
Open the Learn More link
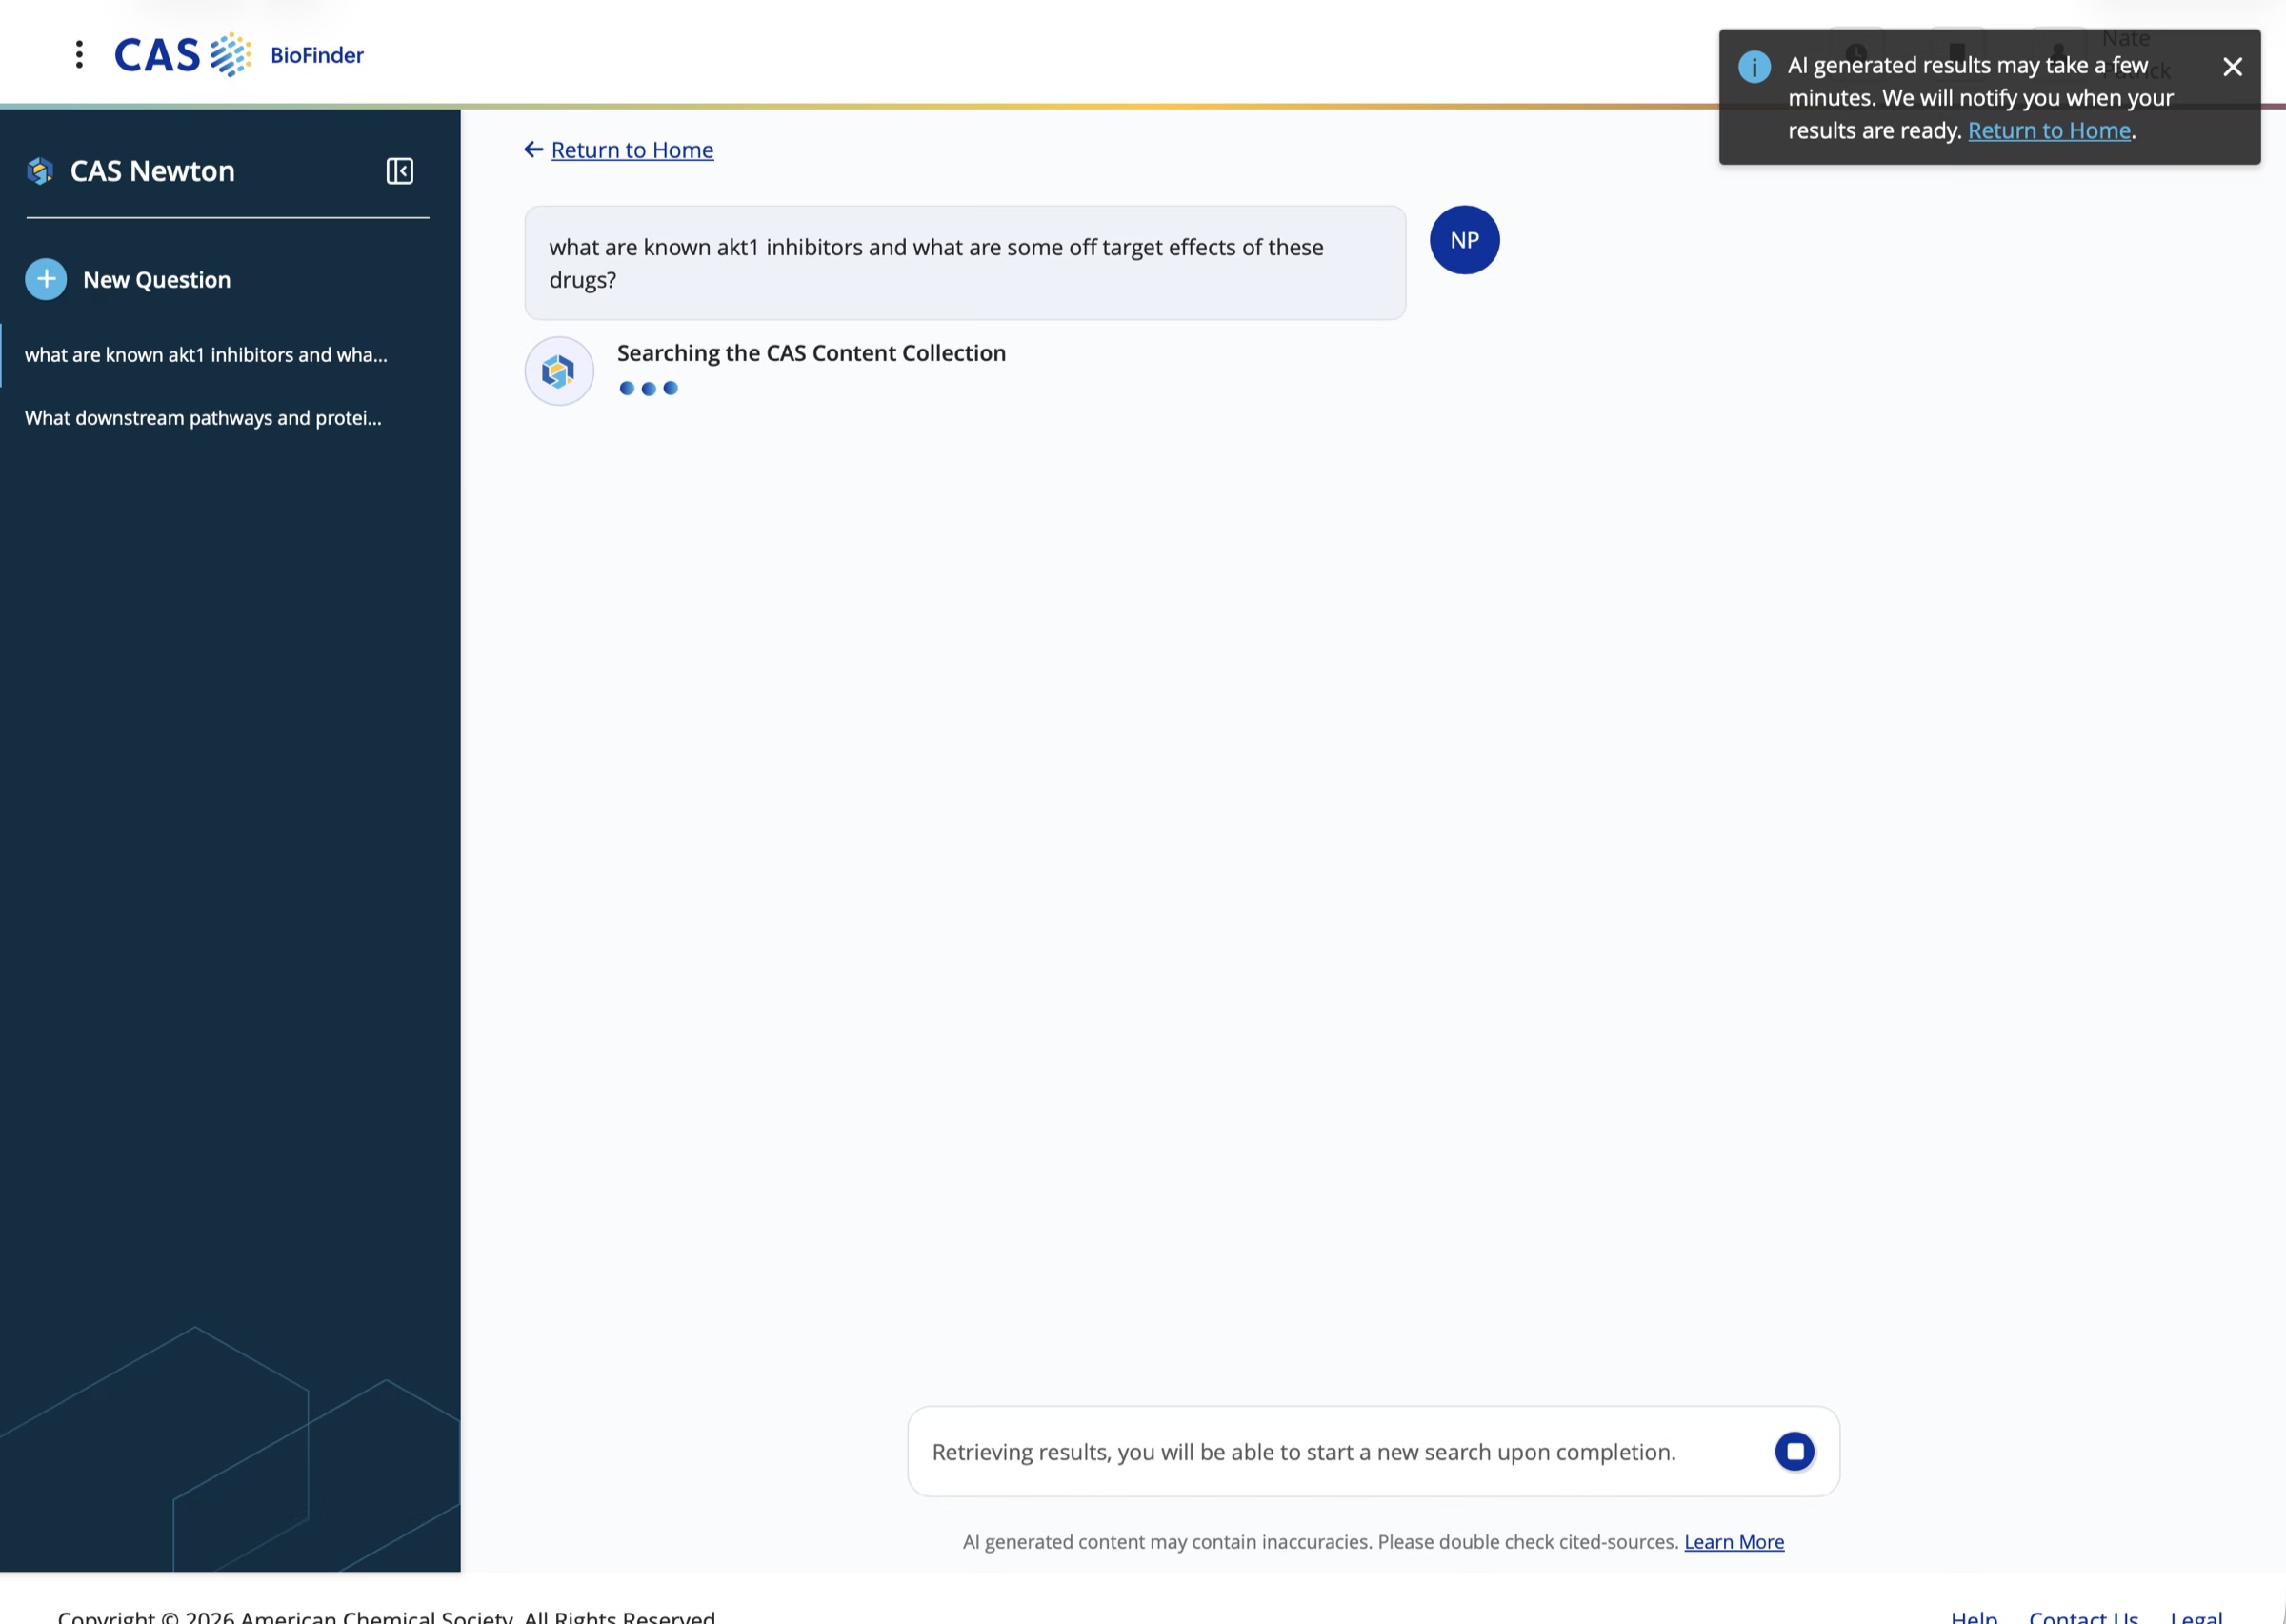1733,1541
